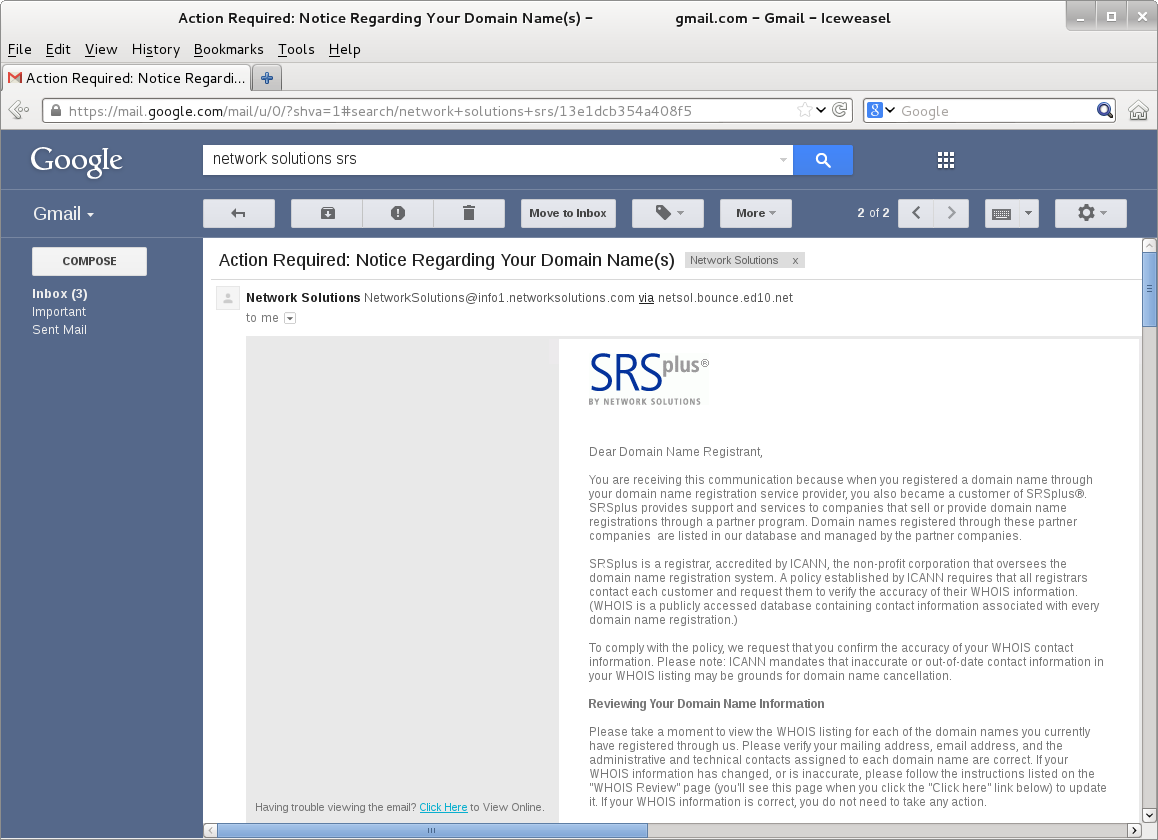Open the History menu

(156, 49)
